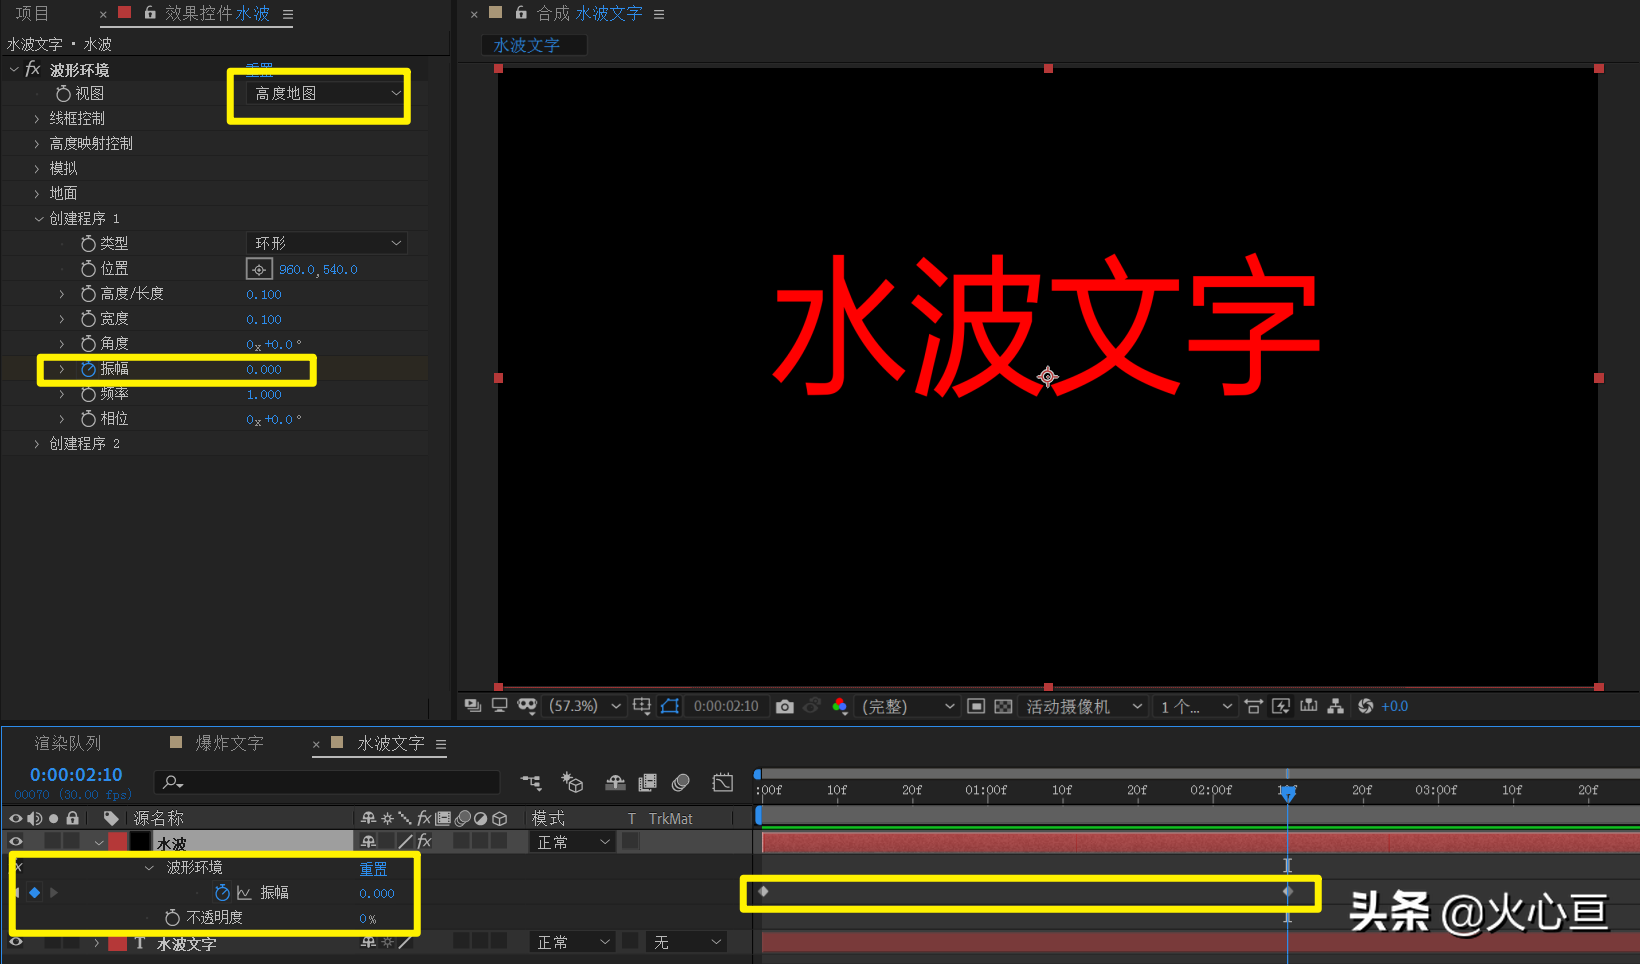Click the timeline search field
The width and height of the screenshot is (1640, 964).
(x=327, y=782)
